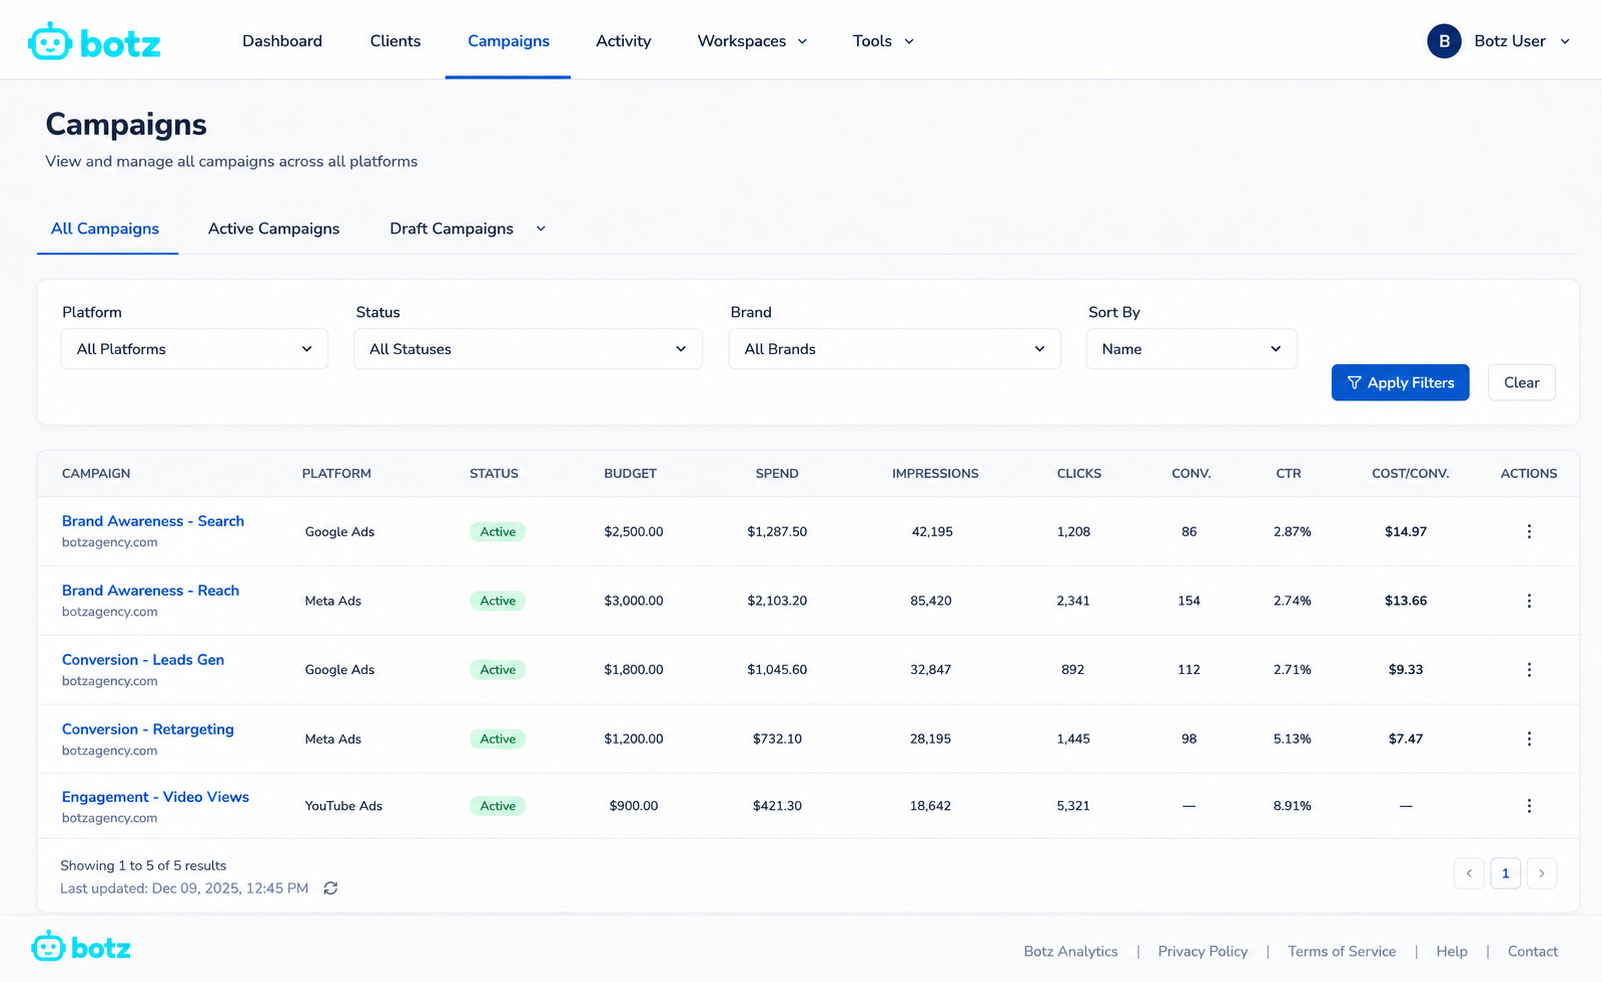
Task: Open the Brand filter dropdown
Action: click(895, 349)
